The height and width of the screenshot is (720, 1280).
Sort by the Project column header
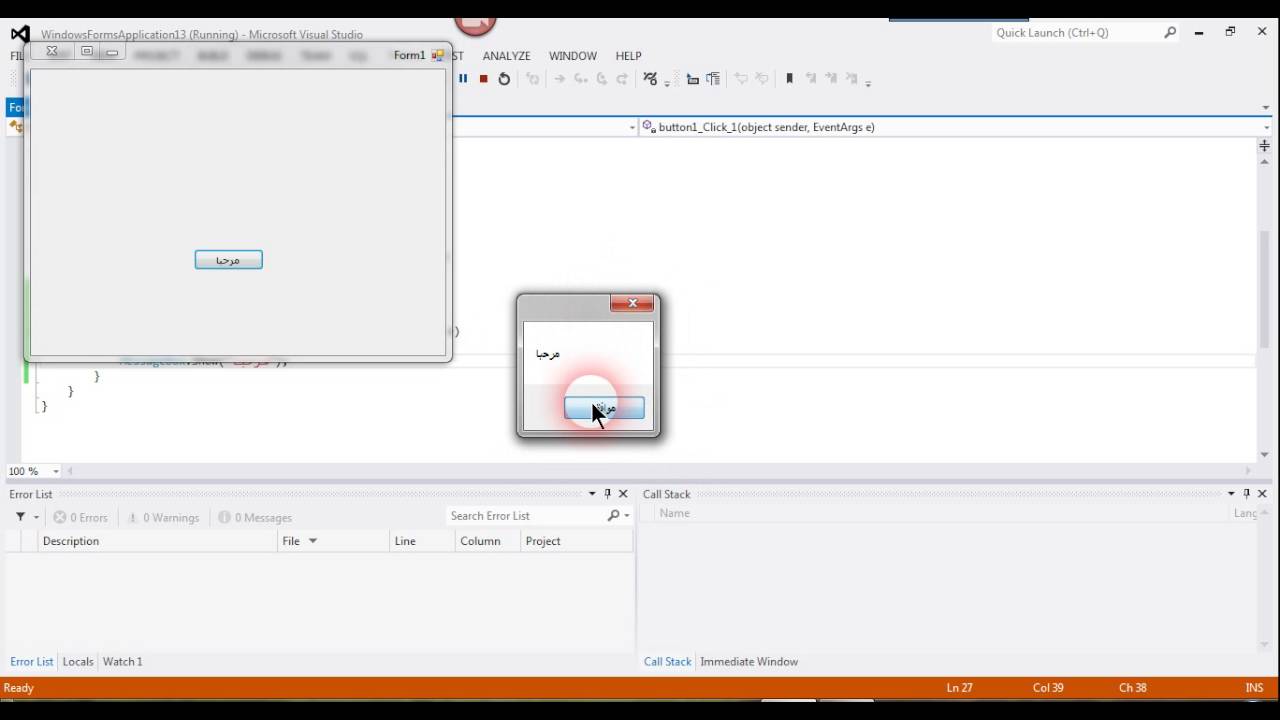click(x=576, y=541)
